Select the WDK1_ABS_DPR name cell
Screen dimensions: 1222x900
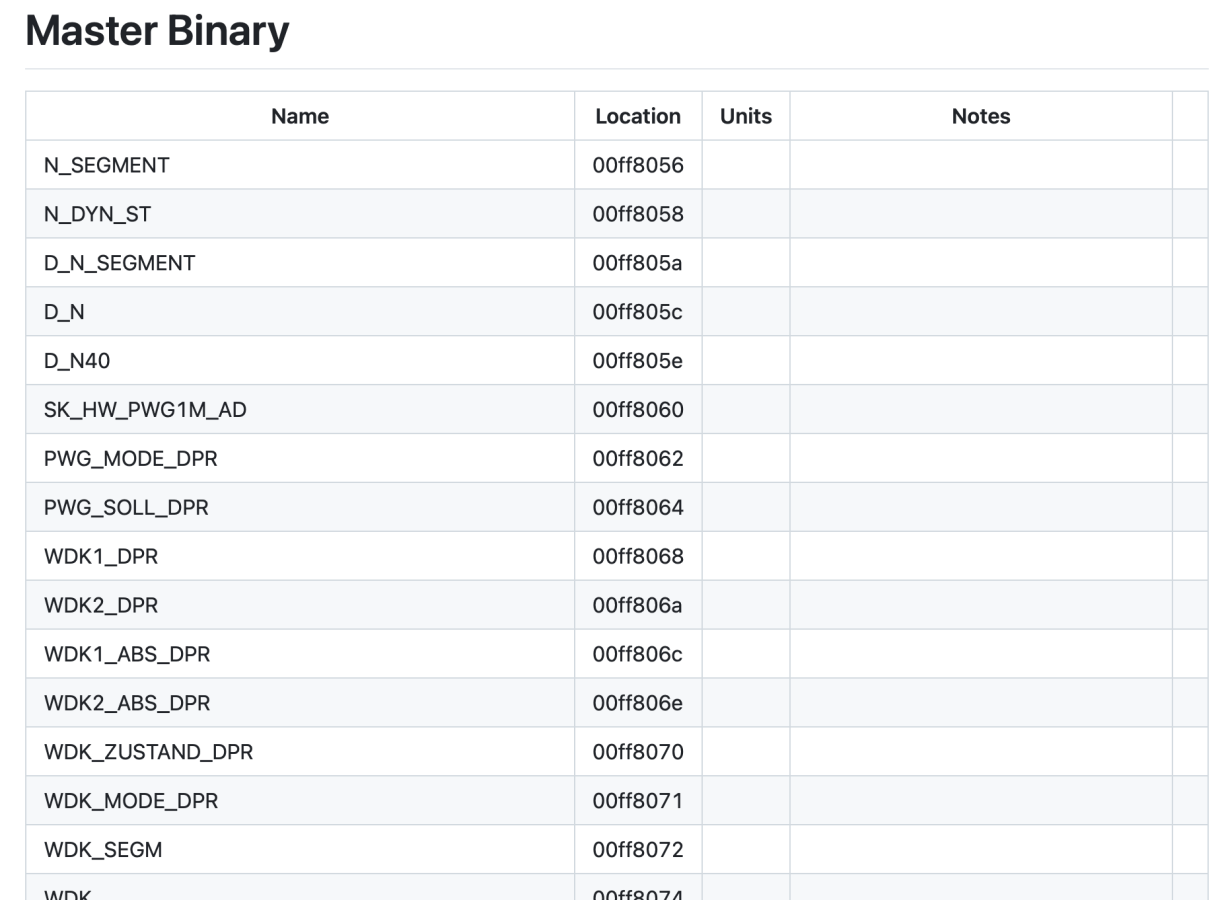pos(127,655)
